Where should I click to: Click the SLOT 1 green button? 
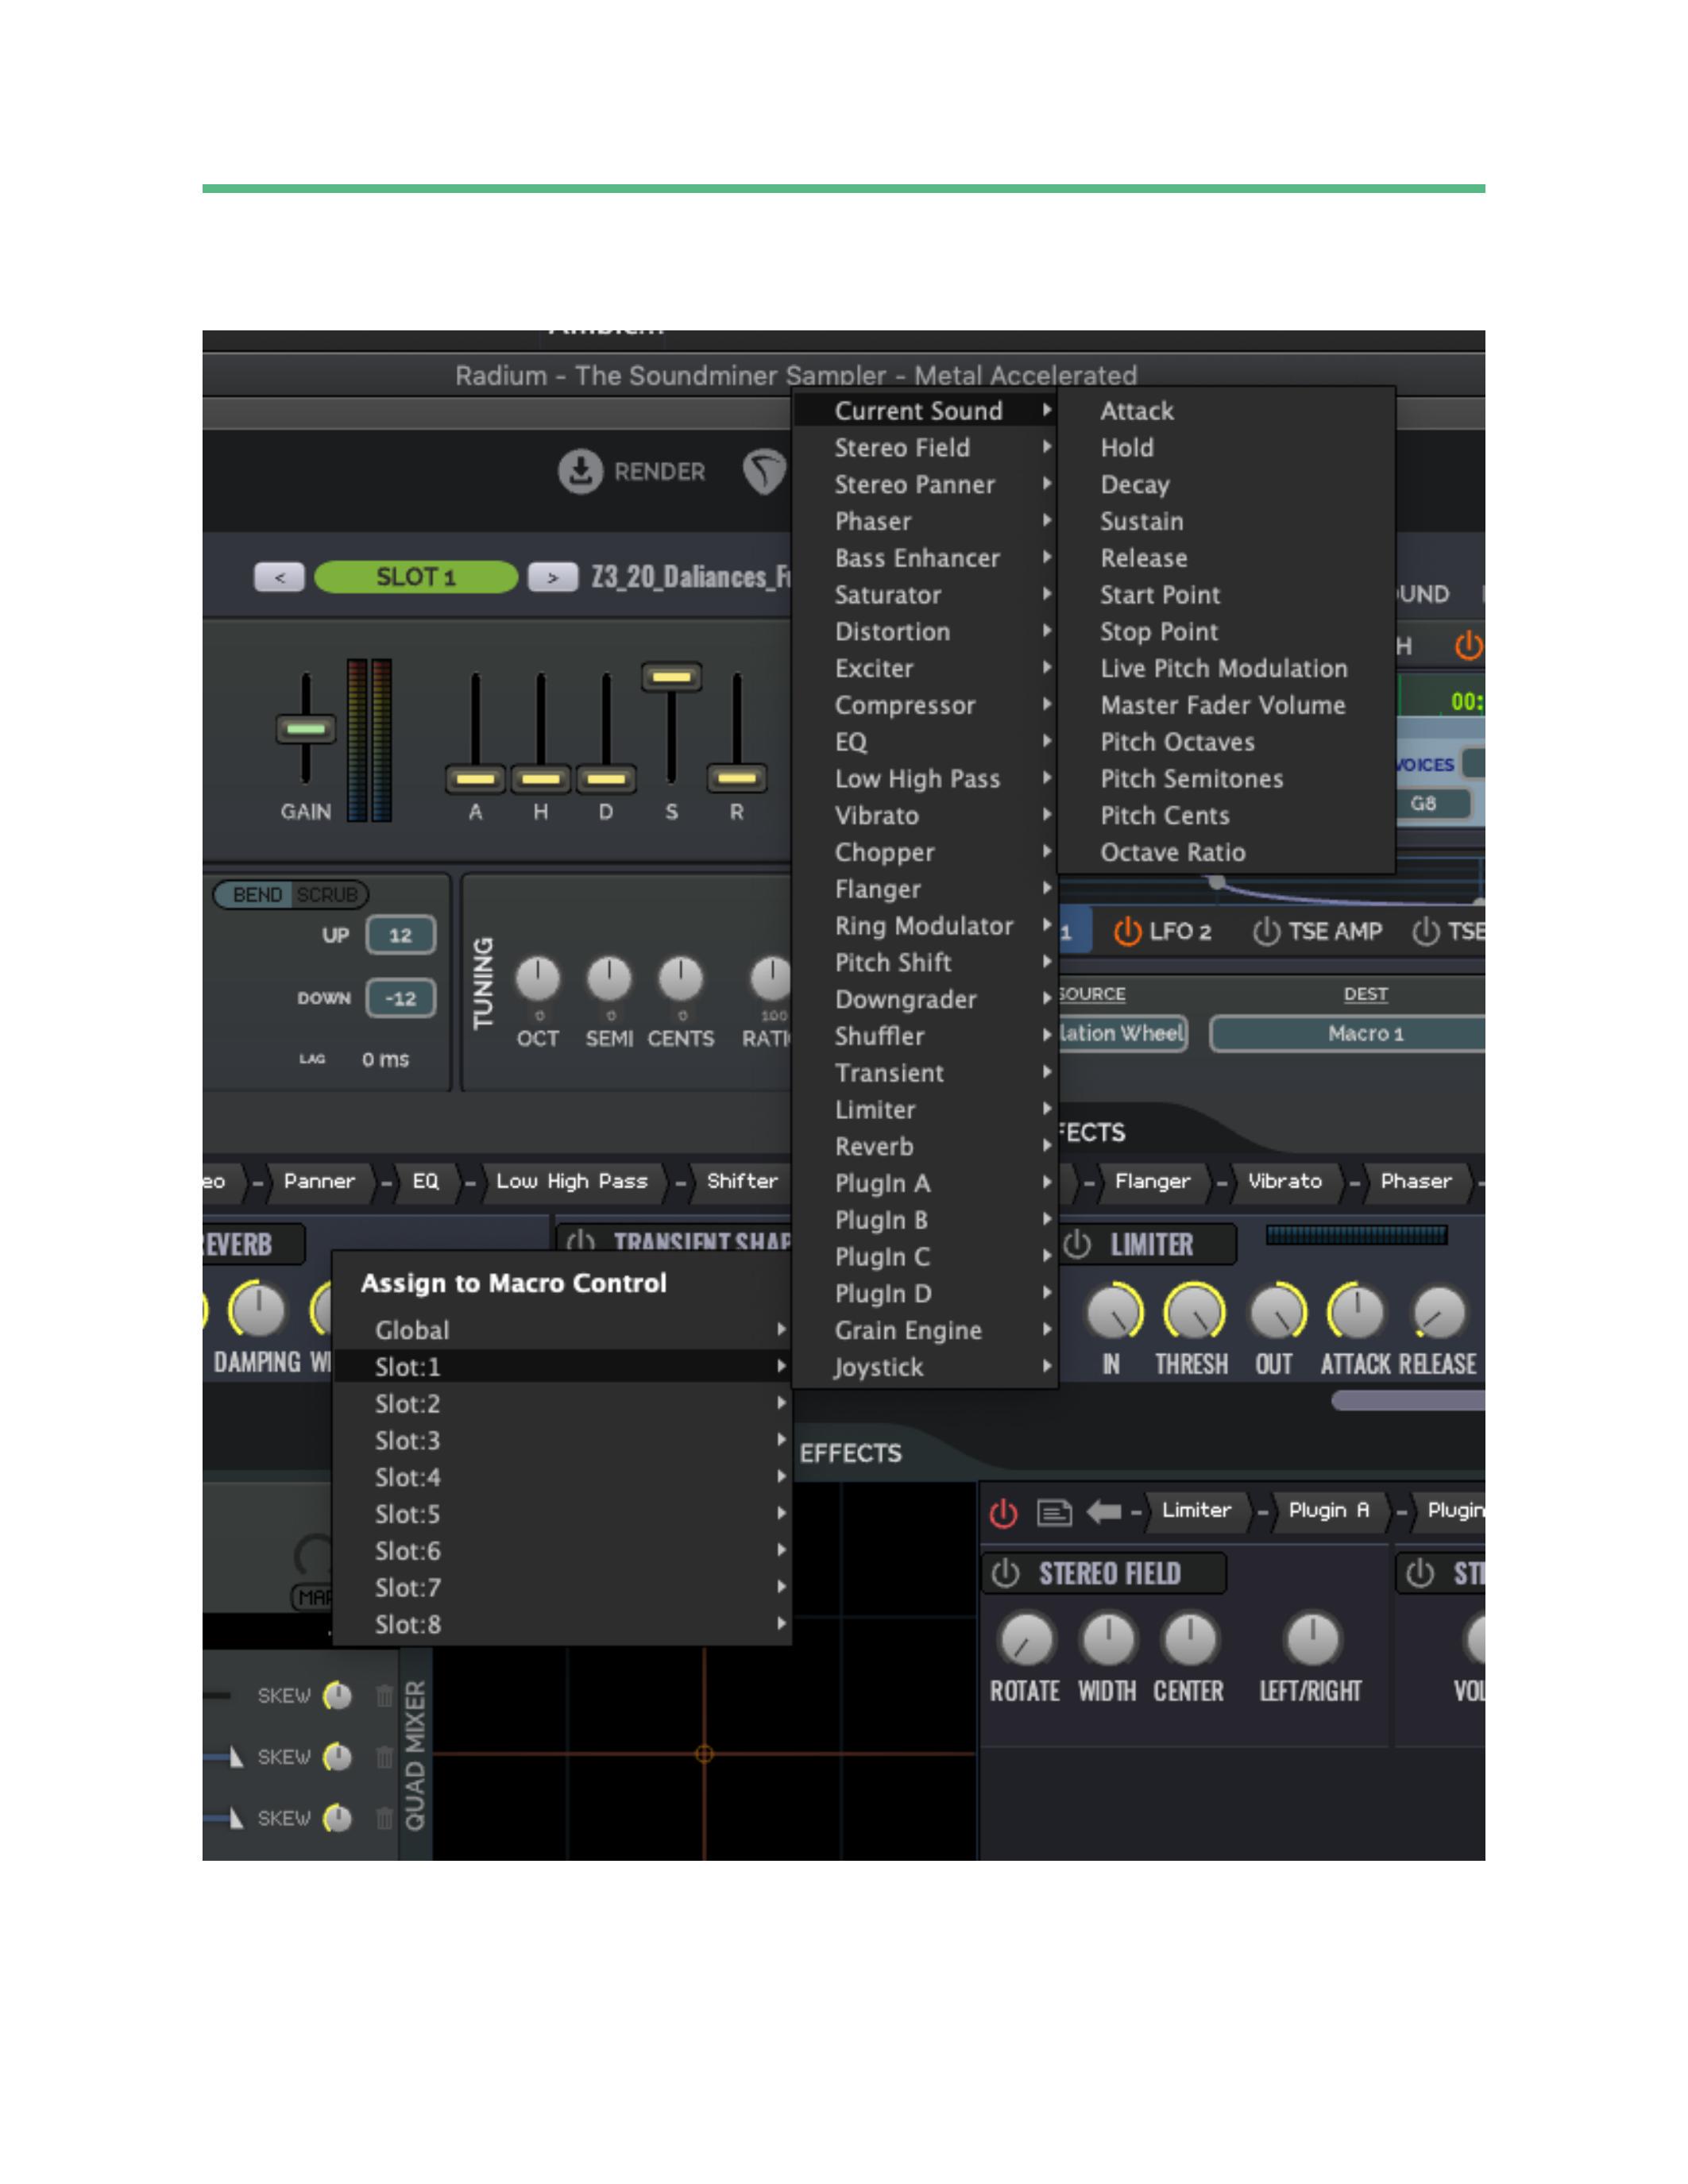415,577
